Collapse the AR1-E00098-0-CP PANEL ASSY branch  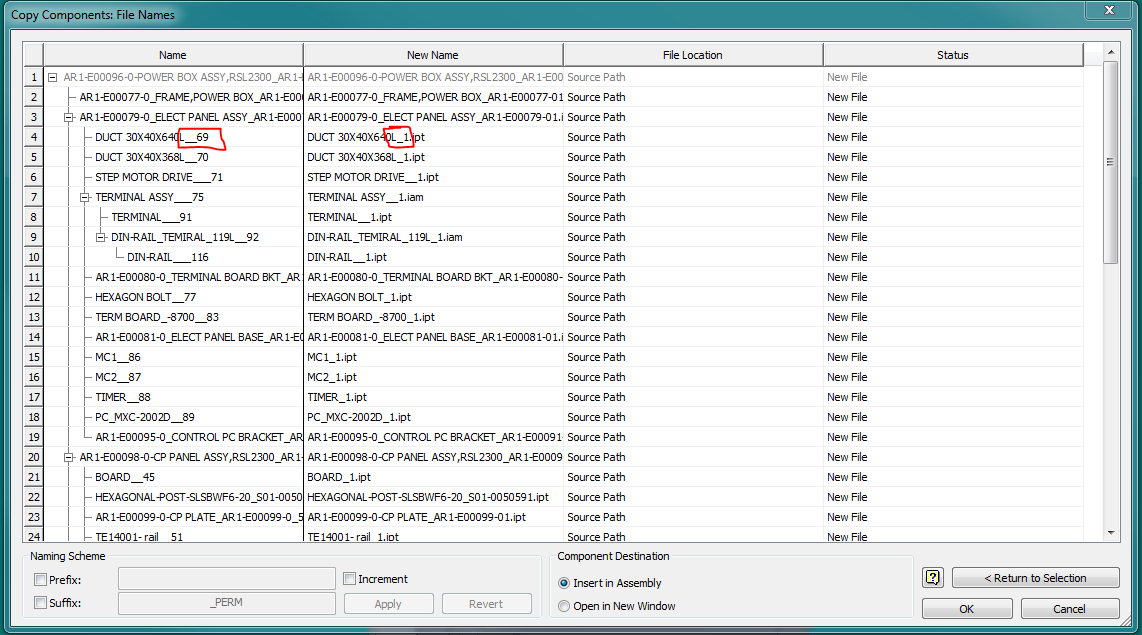[x=68, y=456]
